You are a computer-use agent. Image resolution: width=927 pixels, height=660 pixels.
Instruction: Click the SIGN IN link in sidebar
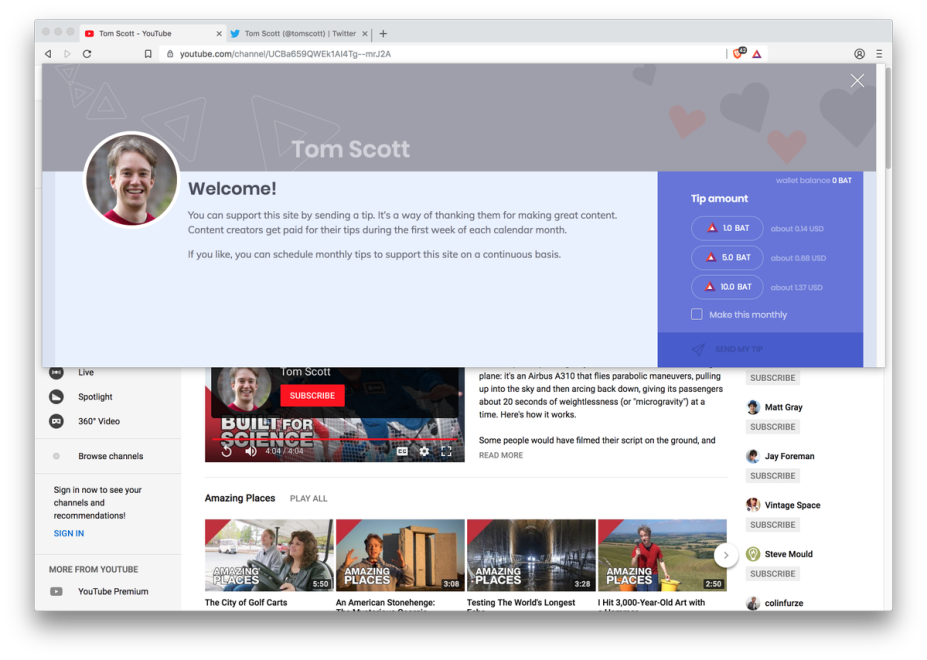pyautogui.click(x=69, y=533)
